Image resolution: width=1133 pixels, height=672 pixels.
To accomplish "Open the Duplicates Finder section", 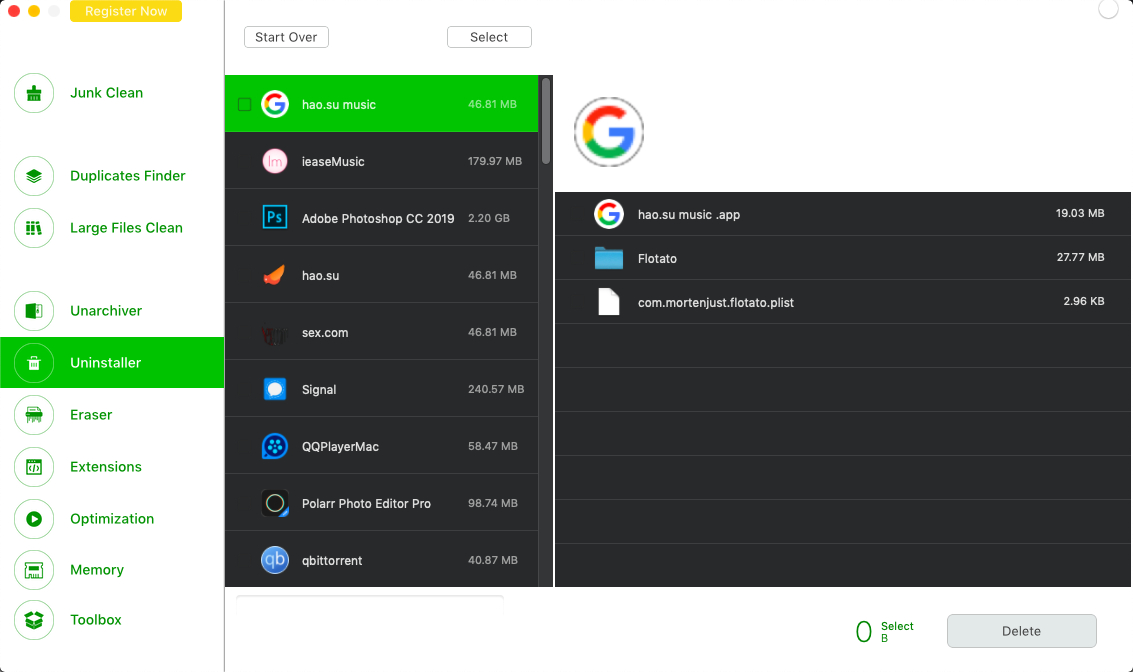I will coord(127,176).
